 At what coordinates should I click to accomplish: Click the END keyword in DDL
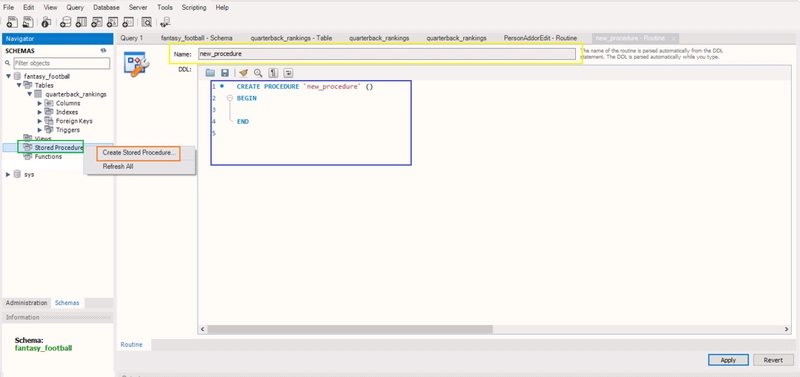tap(243, 122)
